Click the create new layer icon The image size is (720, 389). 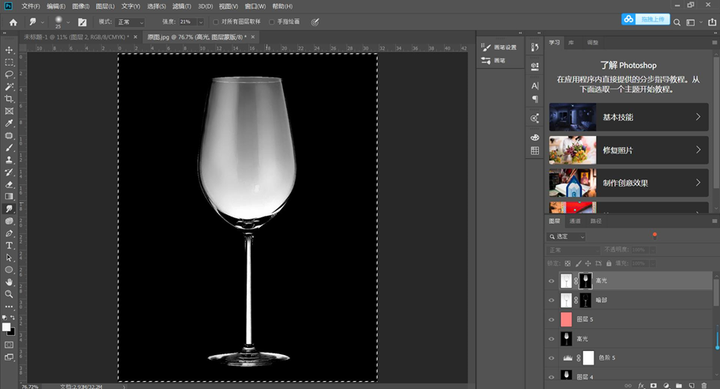(x=692, y=386)
